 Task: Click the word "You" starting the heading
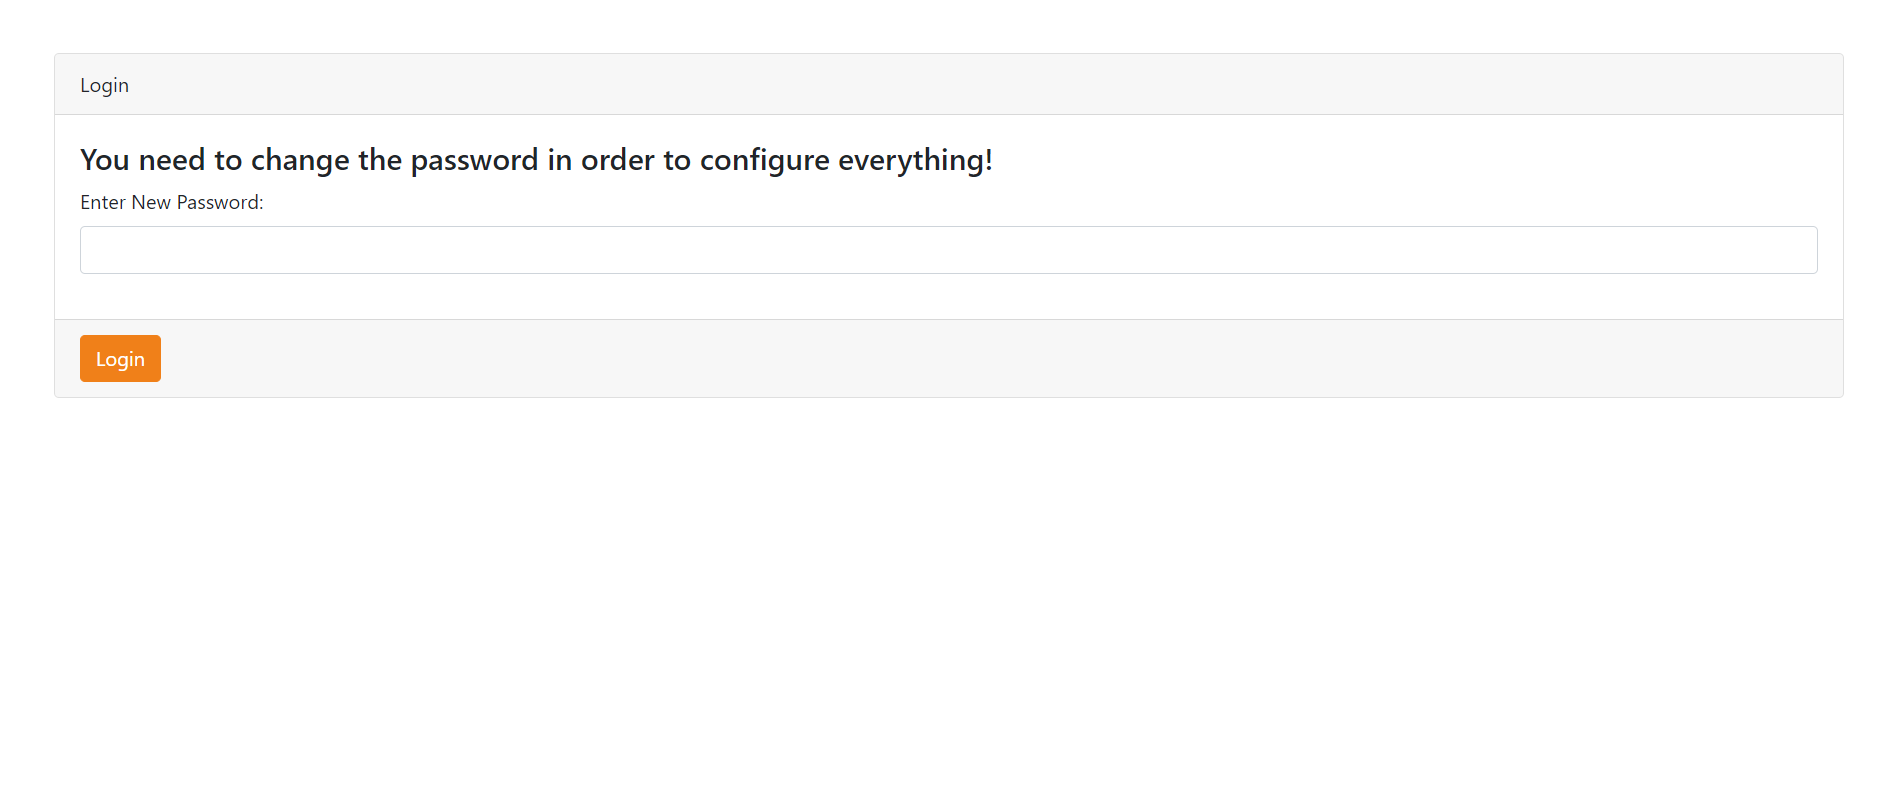pos(105,160)
